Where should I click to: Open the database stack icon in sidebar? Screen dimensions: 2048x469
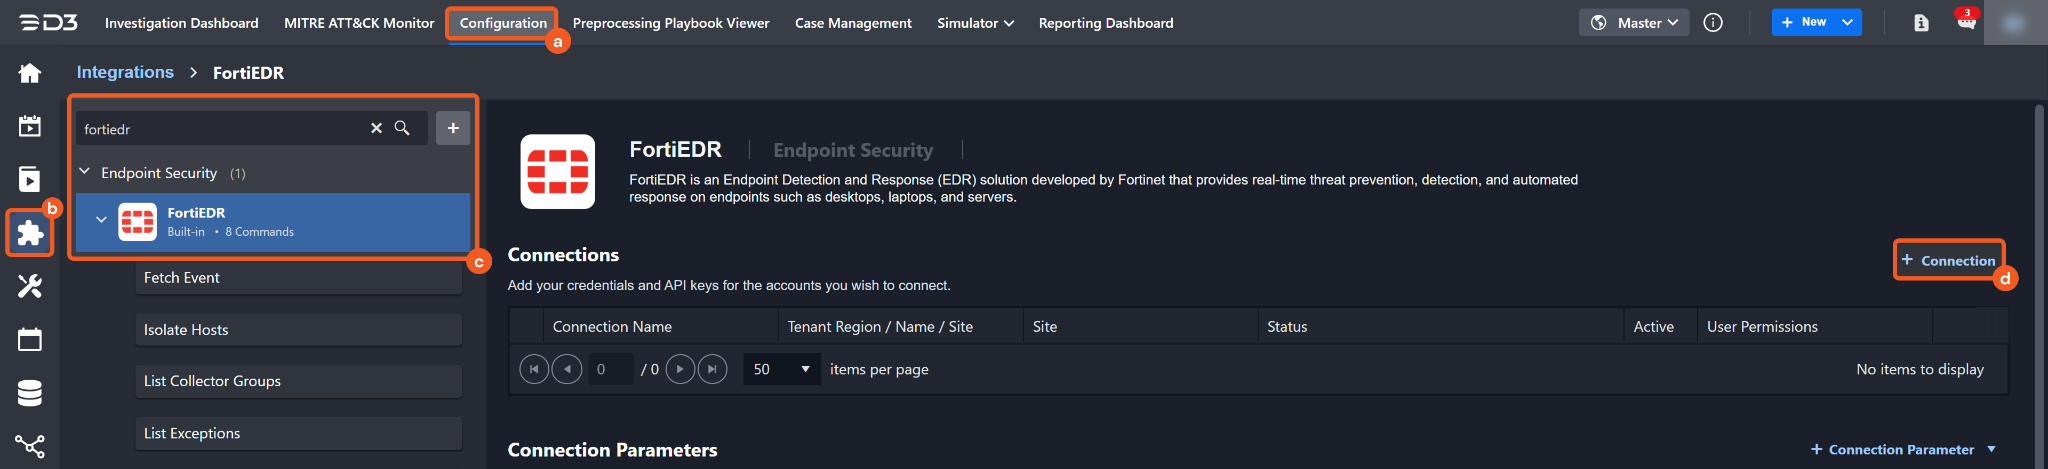[30, 393]
